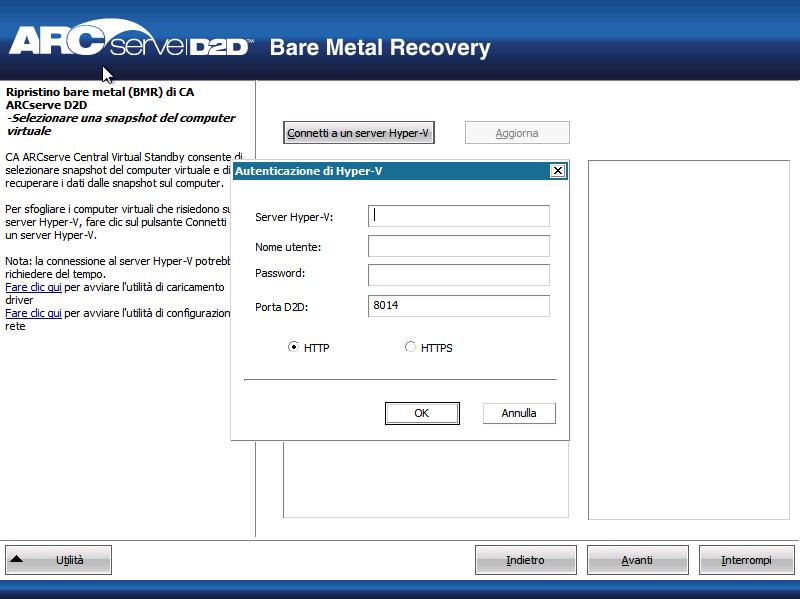Click the Porta D2D: label
This screenshot has width=800, height=599.
point(281,307)
